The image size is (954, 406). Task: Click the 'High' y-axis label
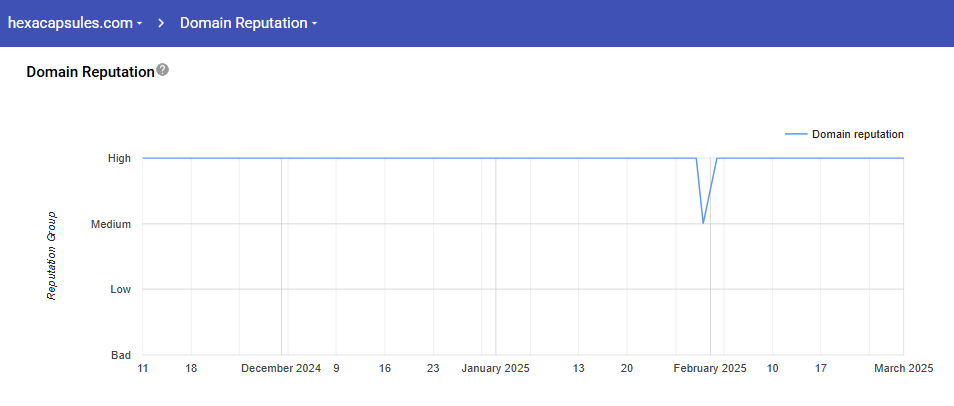(x=119, y=158)
